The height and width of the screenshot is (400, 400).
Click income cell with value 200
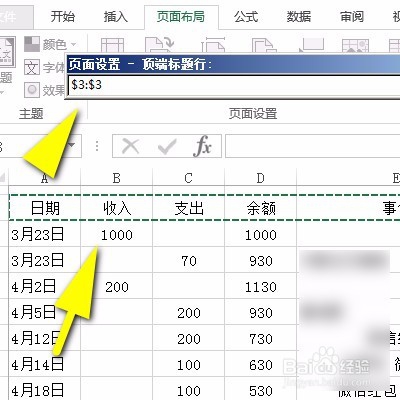(x=117, y=286)
